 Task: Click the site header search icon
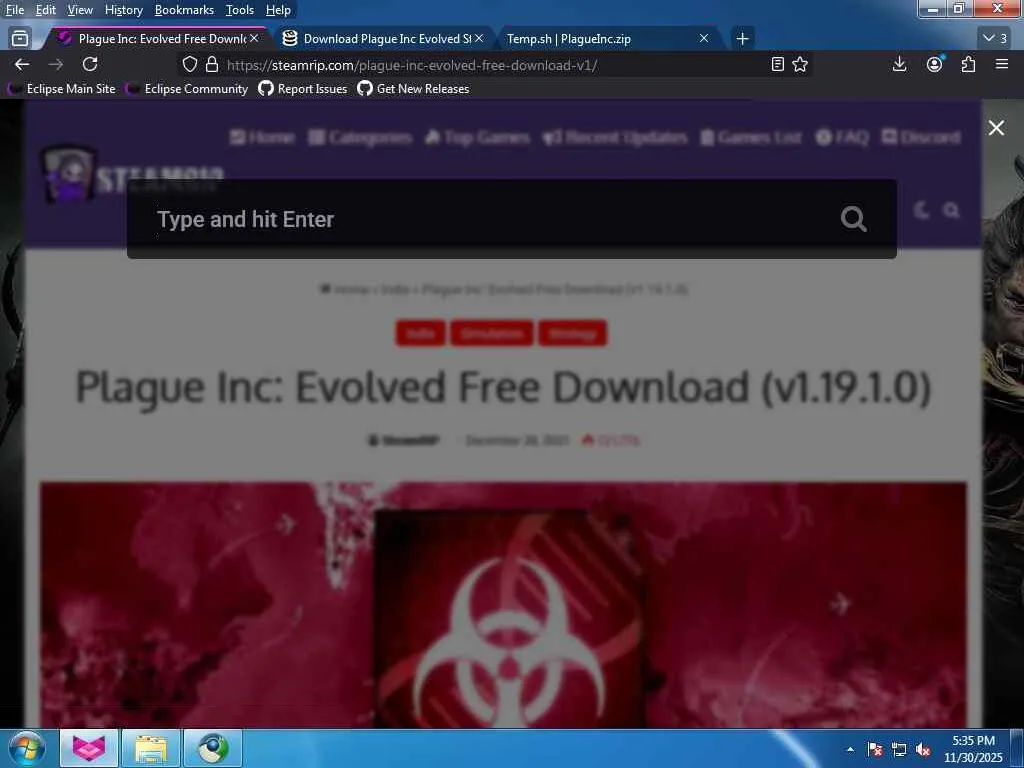[952, 210]
